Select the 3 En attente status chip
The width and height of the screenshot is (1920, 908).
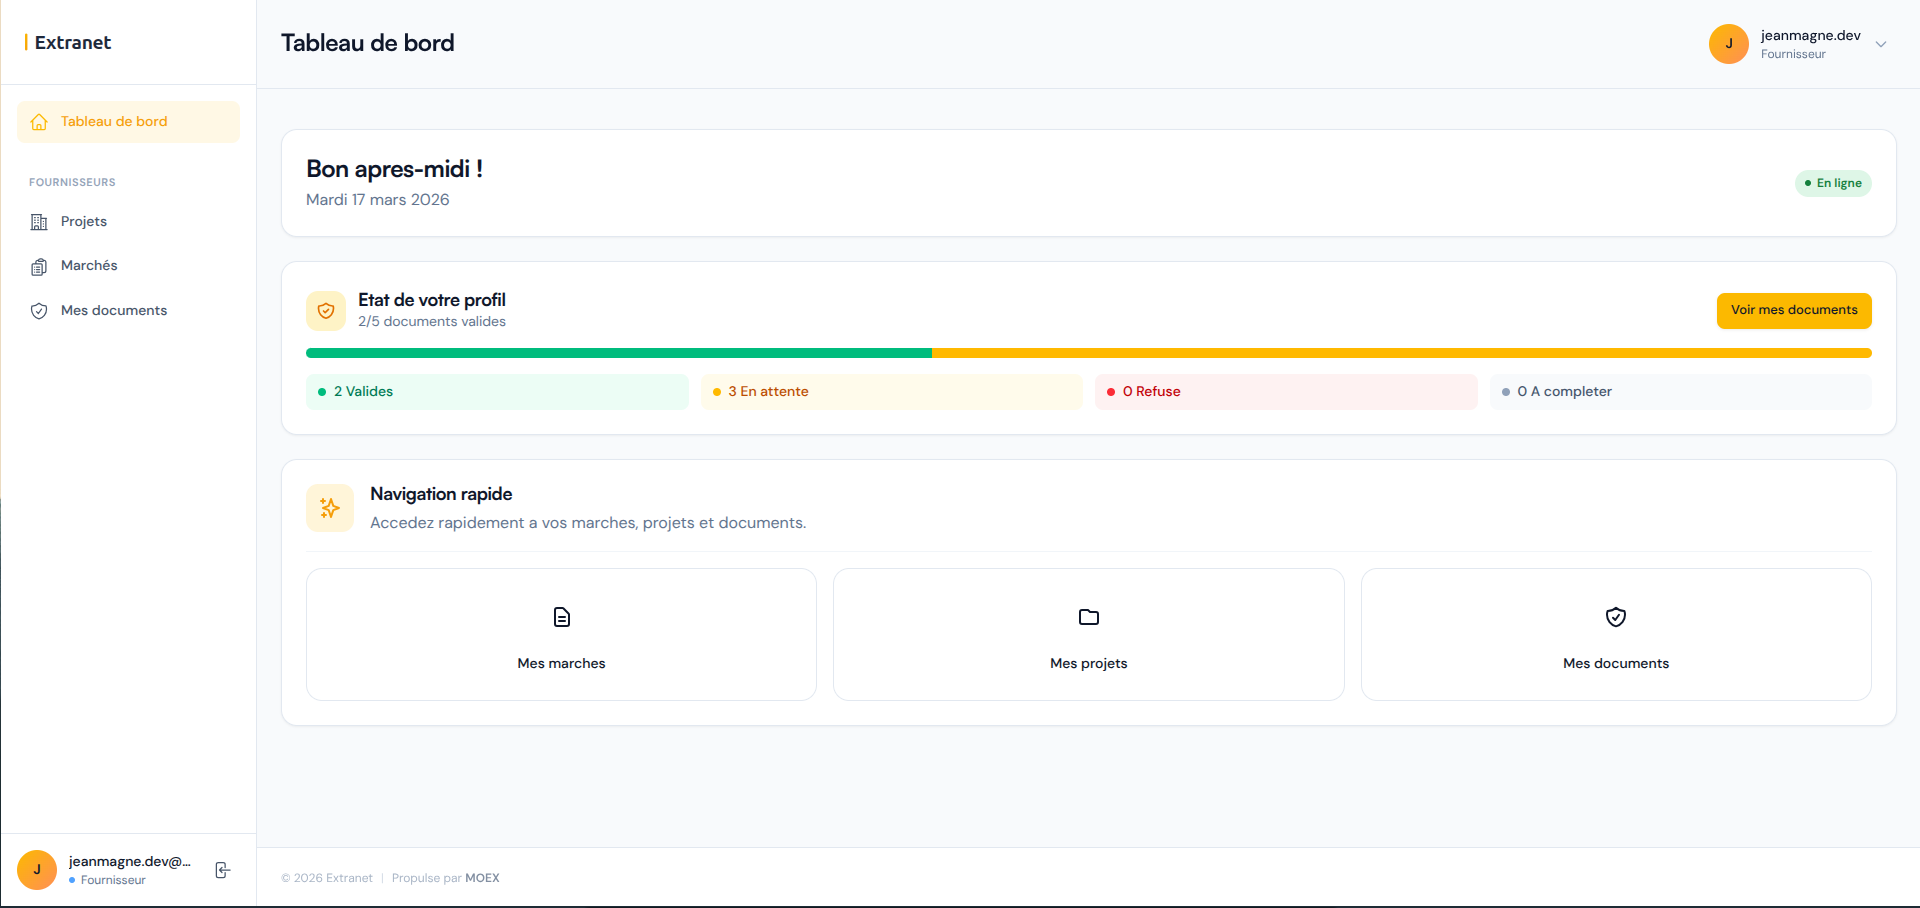(x=891, y=392)
